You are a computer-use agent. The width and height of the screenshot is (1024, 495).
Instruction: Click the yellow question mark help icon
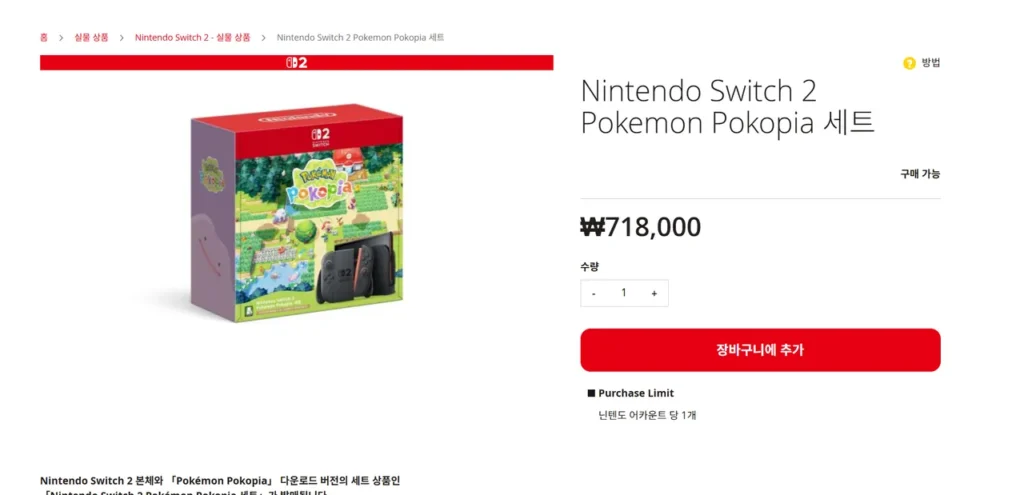pyautogui.click(x=909, y=63)
